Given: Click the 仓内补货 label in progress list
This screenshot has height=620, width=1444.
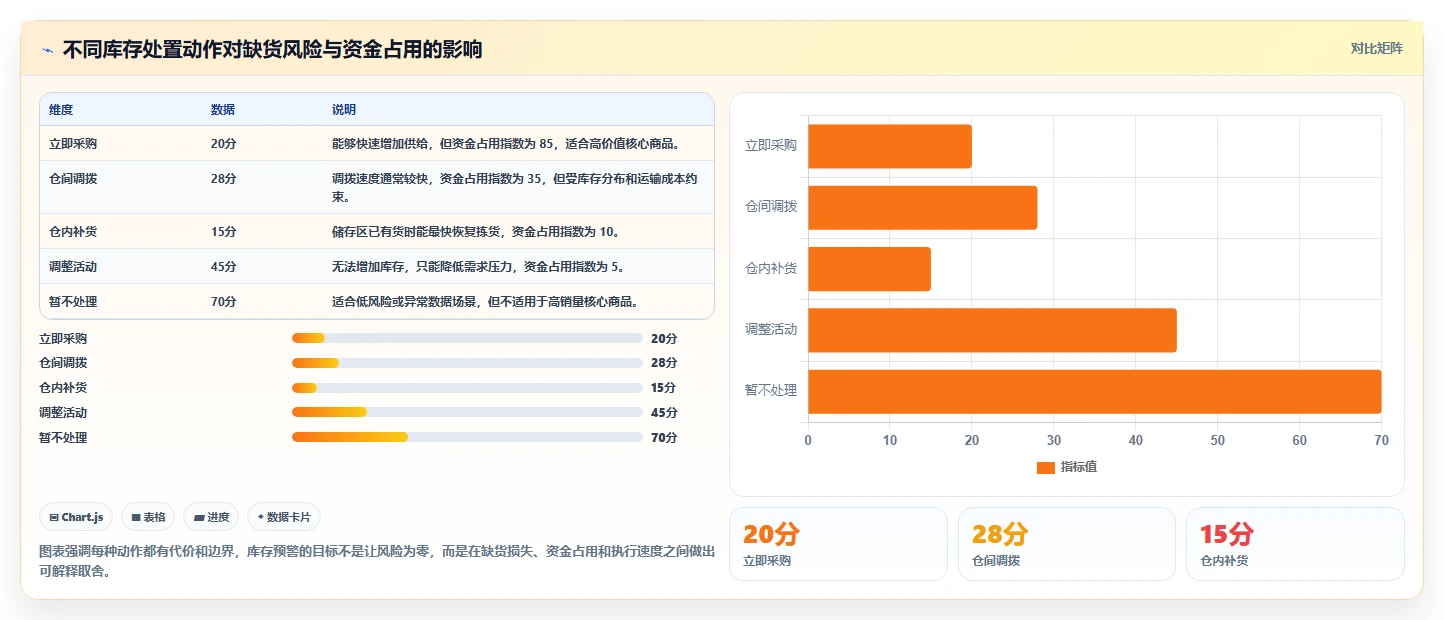Looking at the screenshot, I should click(x=63, y=388).
